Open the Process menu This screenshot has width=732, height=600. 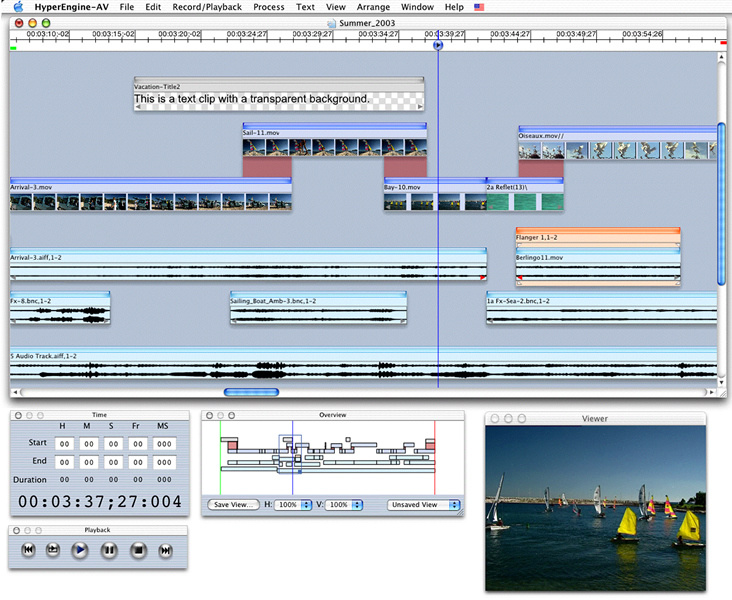click(x=269, y=7)
